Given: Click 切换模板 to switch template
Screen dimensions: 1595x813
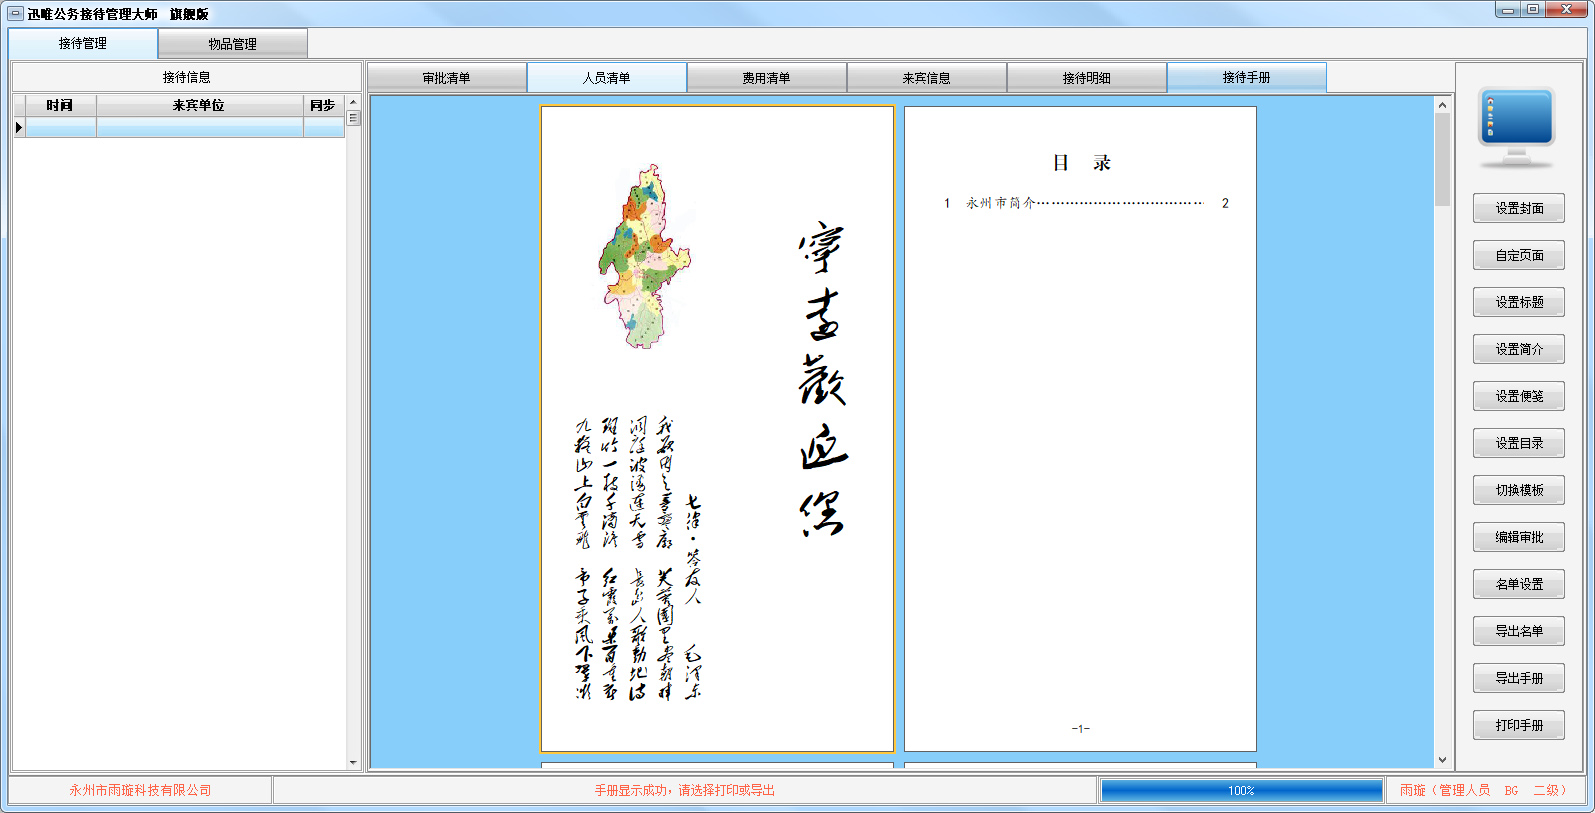Looking at the screenshot, I should coord(1519,490).
